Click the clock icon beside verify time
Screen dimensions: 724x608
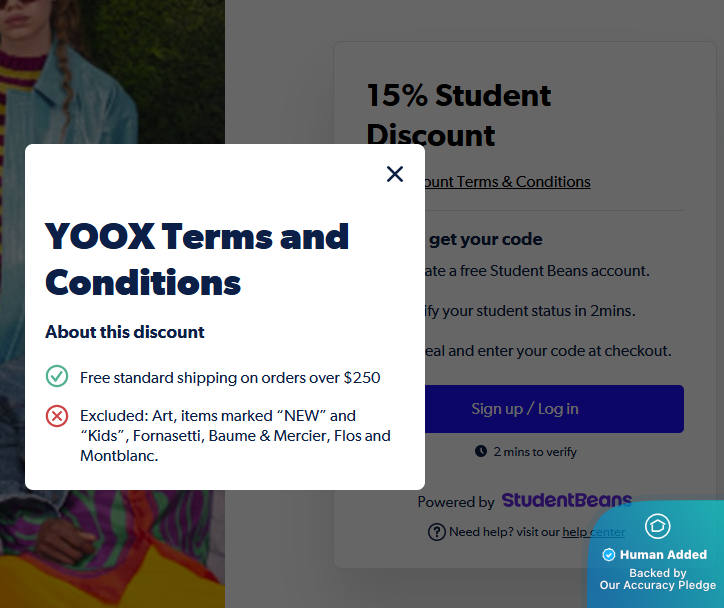481,452
